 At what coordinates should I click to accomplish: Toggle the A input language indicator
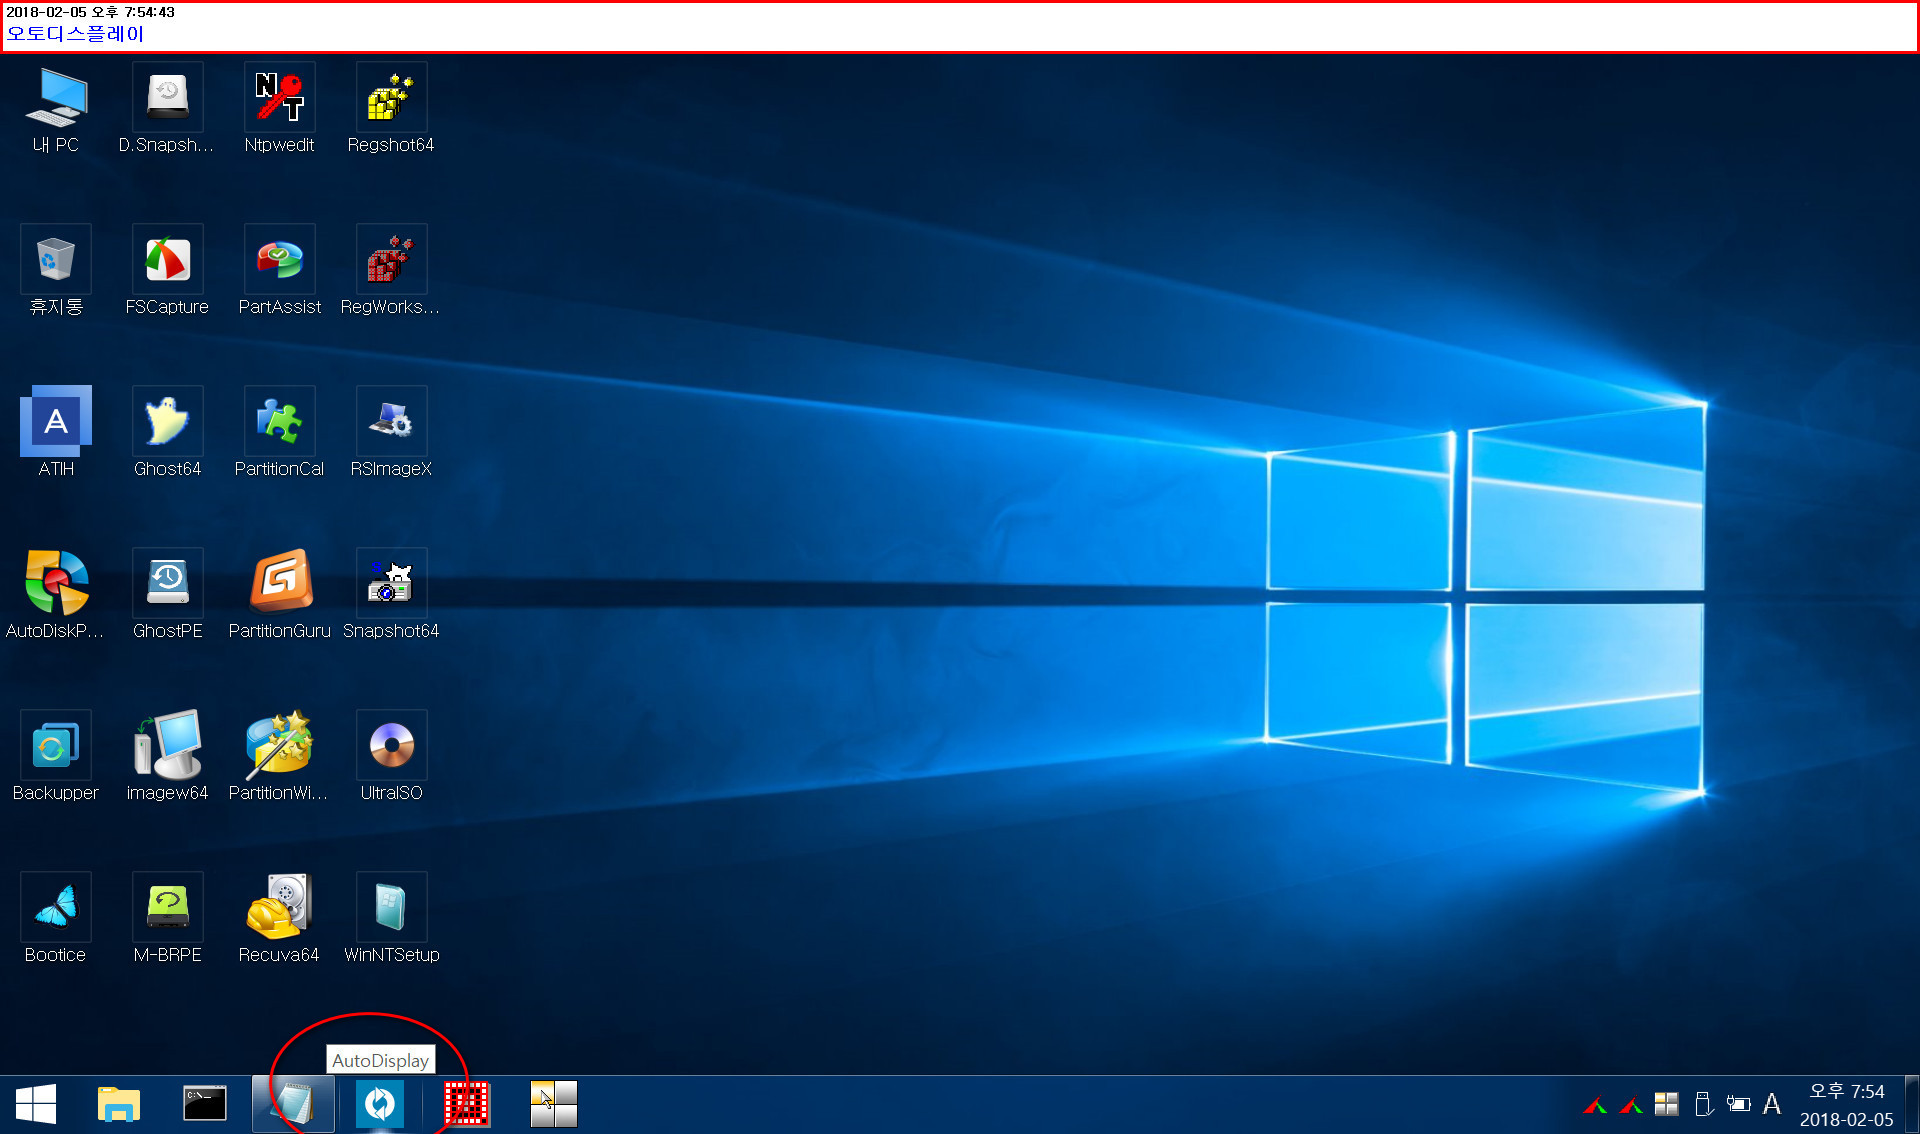[1772, 1104]
